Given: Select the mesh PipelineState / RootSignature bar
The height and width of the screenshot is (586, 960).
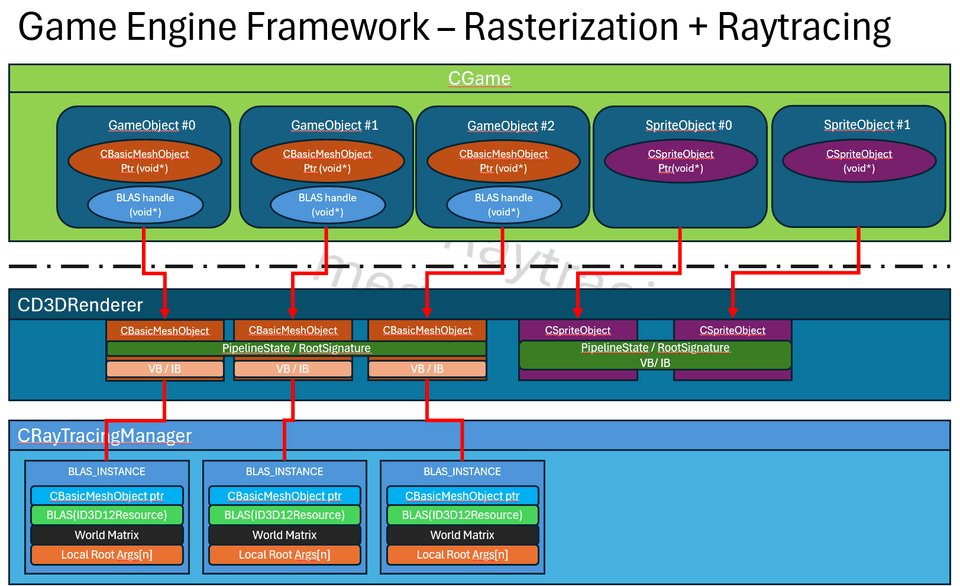Looking at the screenshot, I should [296, 348].
